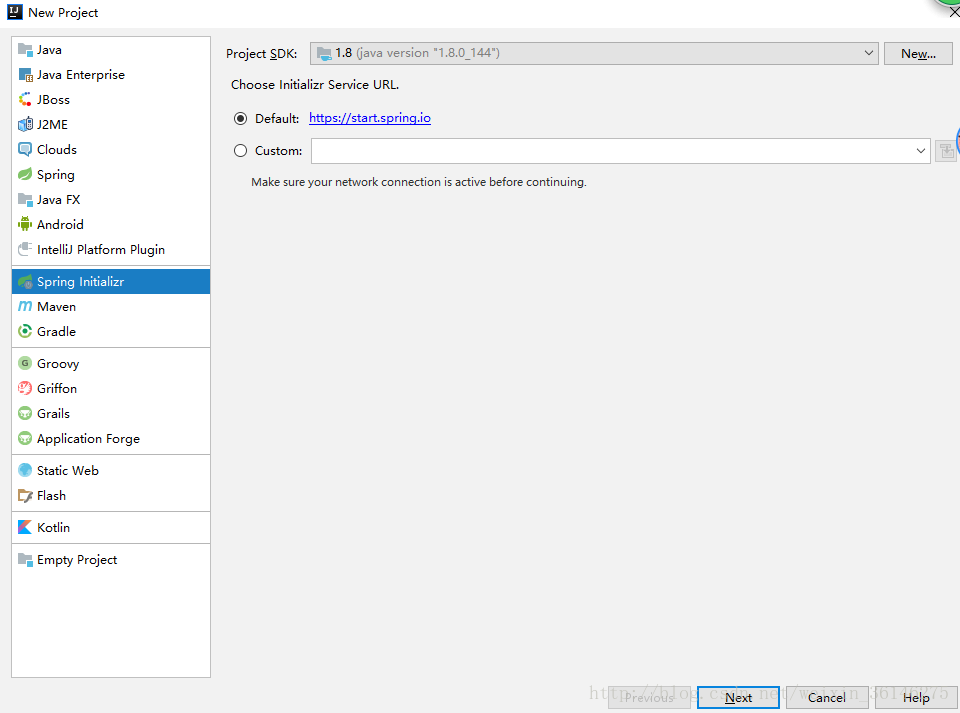This screenshot has width=960, height=713.
Task: Select Maven project type label
Action: point(56,307)
